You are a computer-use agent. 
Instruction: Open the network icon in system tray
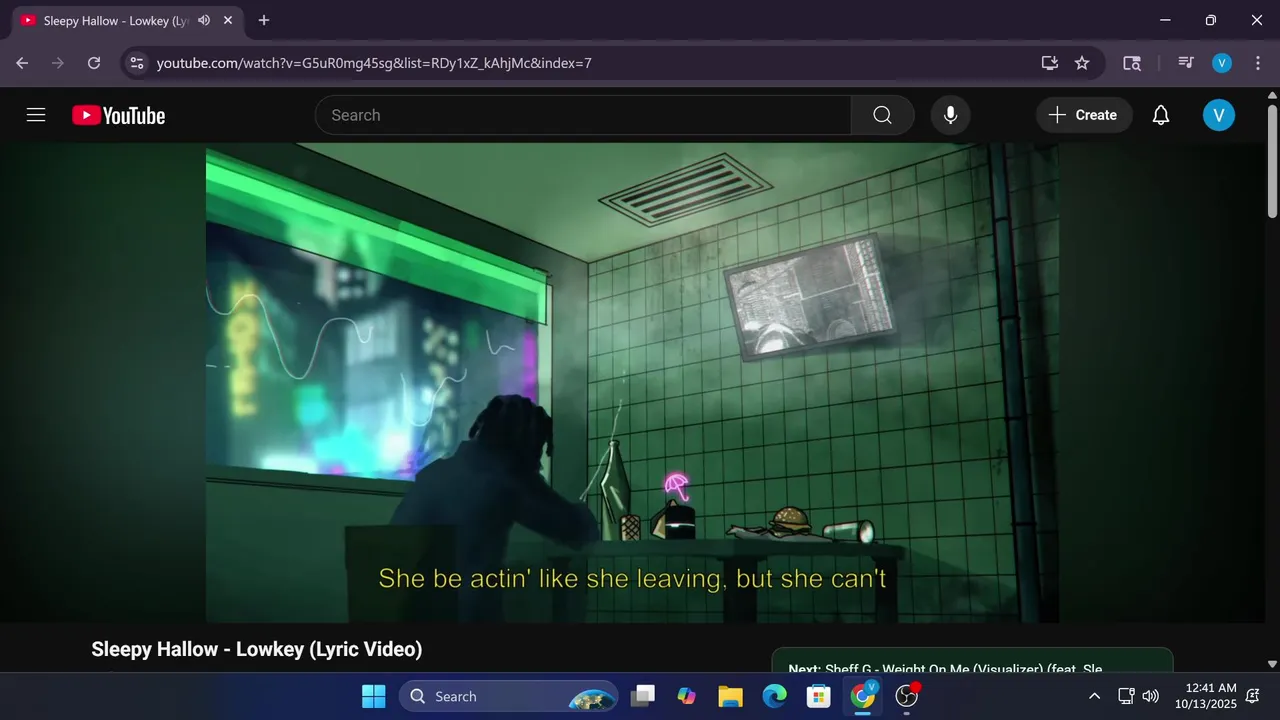click(1126, 696)
